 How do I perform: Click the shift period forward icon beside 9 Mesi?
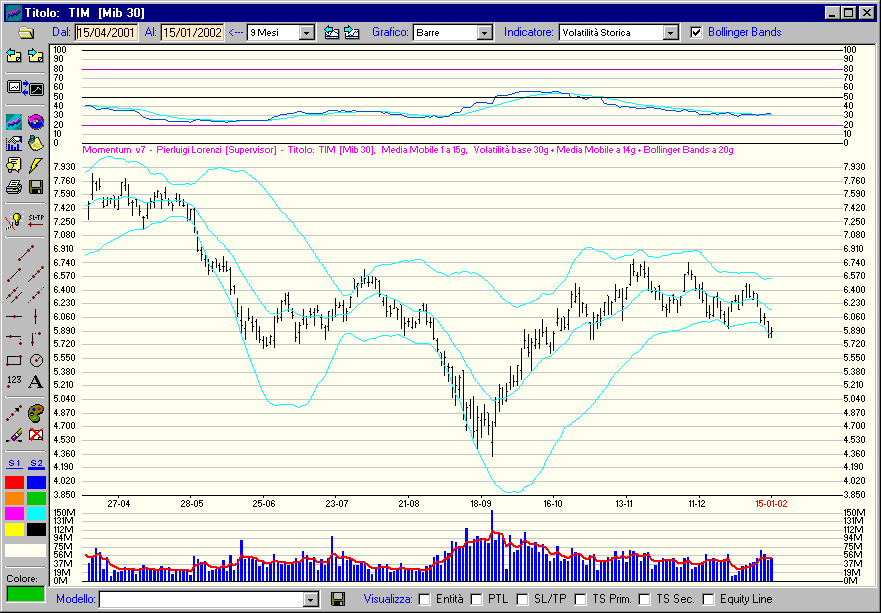[352, 33]
